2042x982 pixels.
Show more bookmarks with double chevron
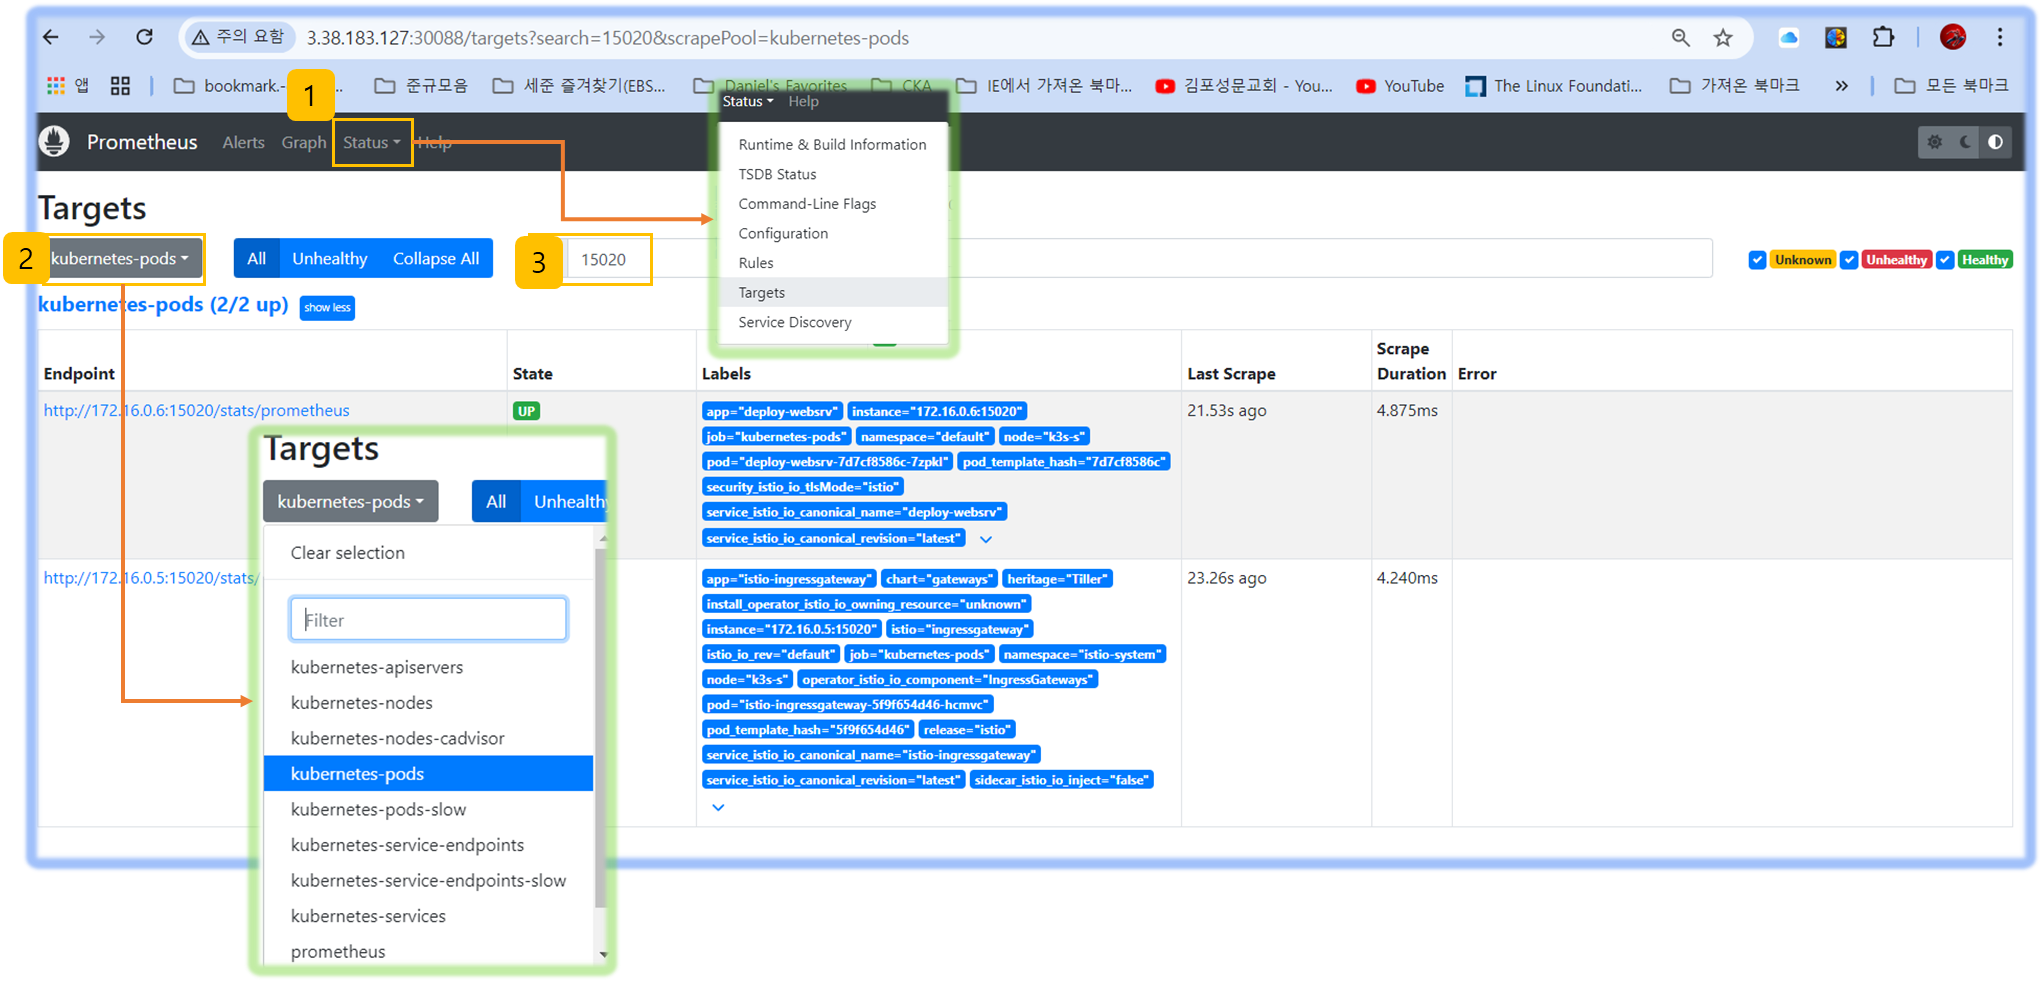pyautogui.click(x=1841, y=86)
